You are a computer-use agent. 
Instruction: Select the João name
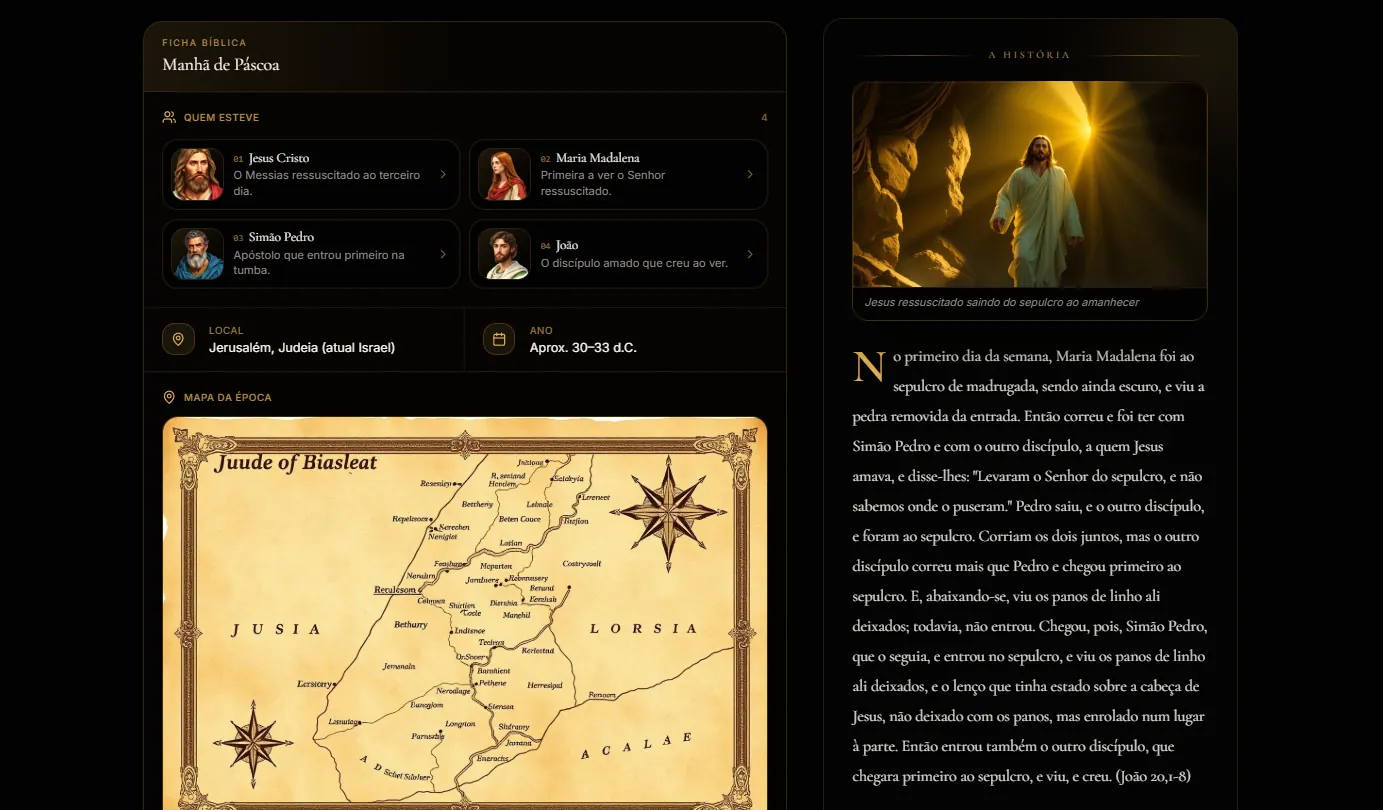point(567,245)
